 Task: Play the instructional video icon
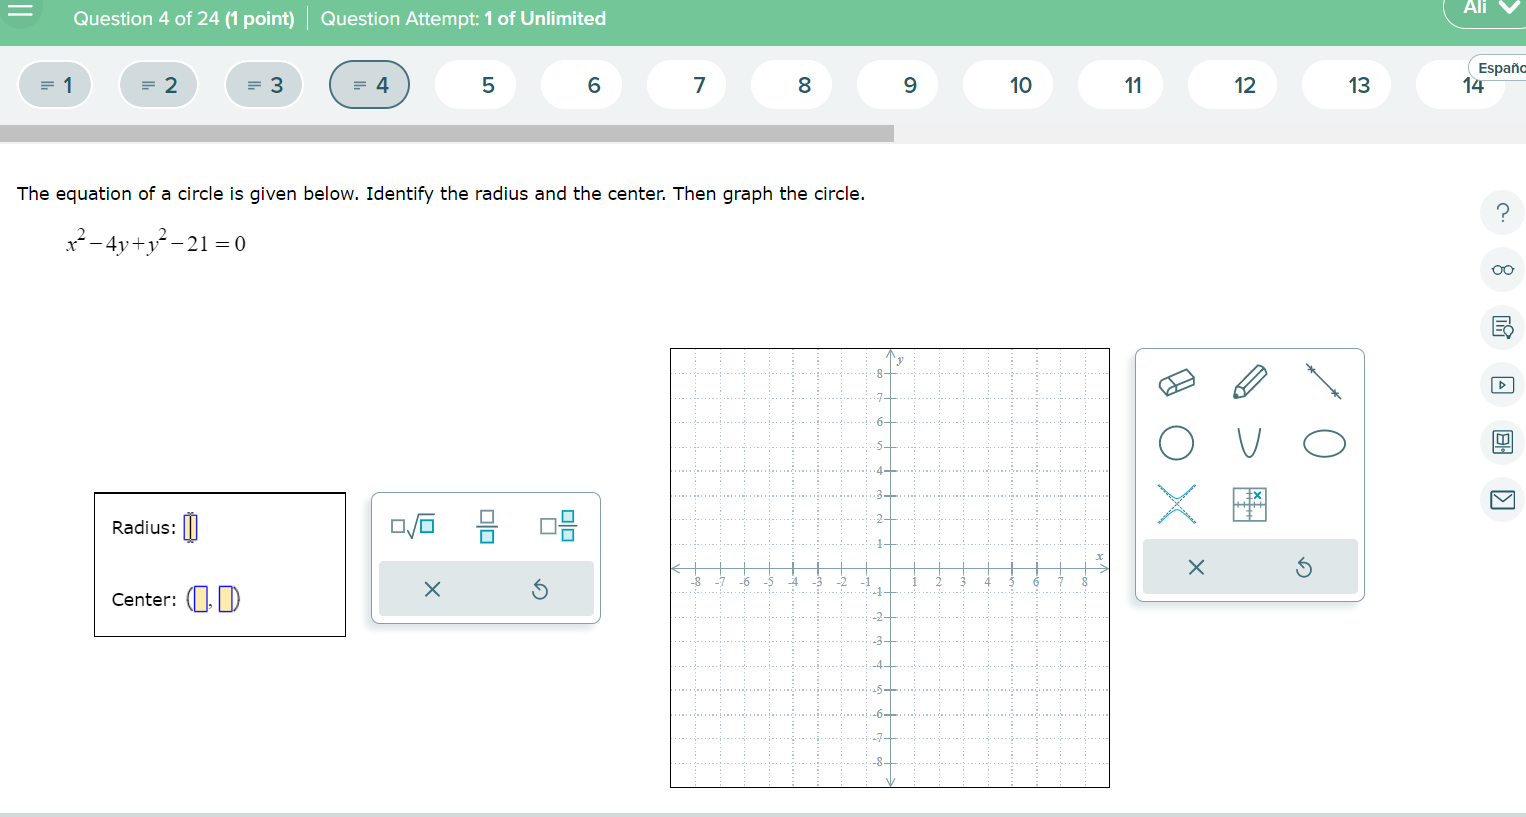tap(1502, 384)
